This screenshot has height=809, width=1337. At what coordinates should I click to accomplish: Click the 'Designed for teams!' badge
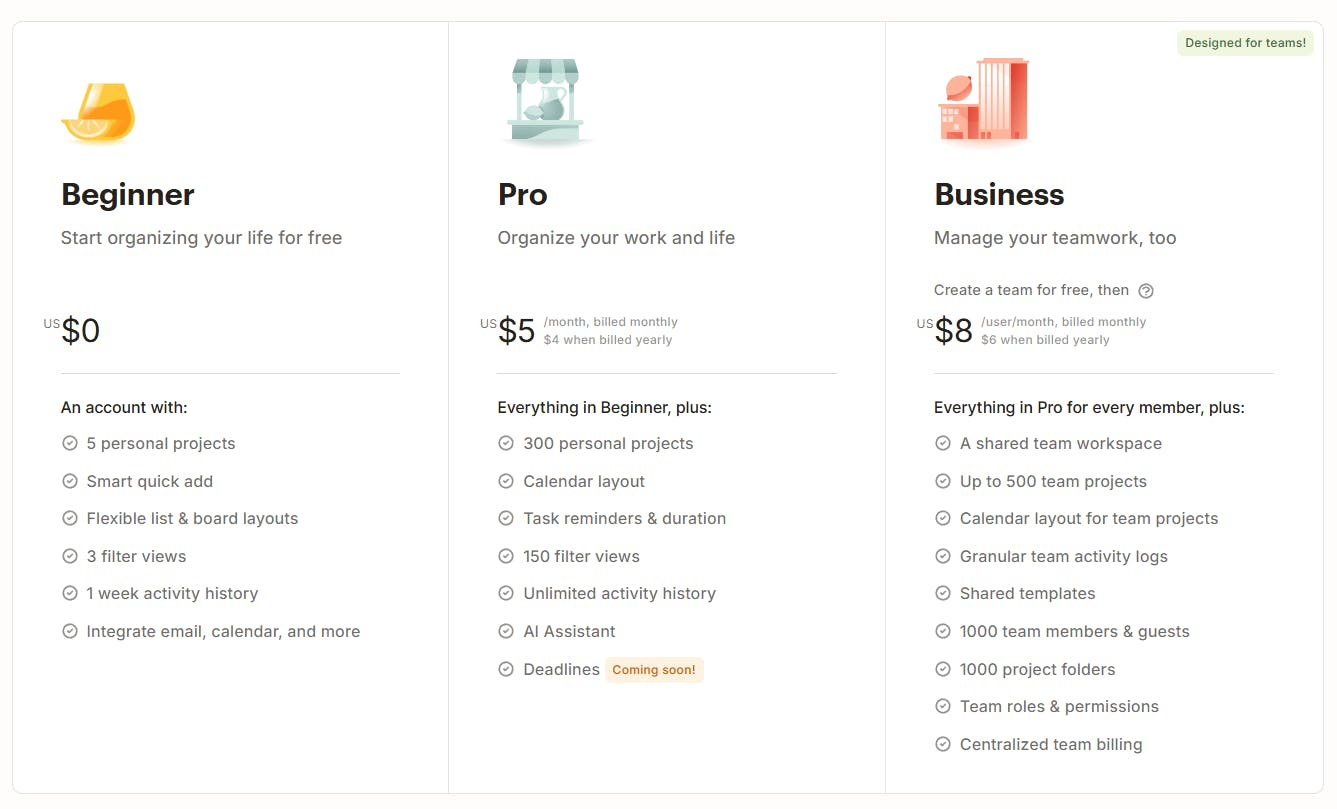[x=1244, y=42]
